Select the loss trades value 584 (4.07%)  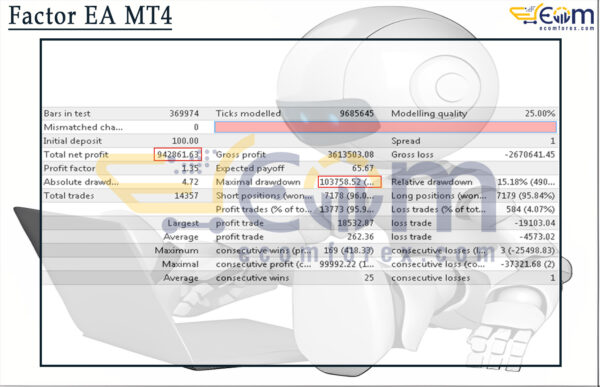530,209
